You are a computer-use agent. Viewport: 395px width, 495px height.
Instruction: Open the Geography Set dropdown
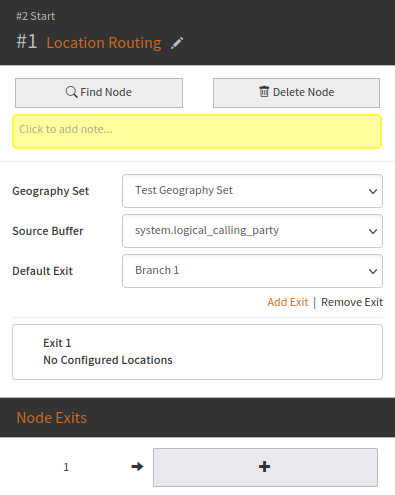point(252,191)
